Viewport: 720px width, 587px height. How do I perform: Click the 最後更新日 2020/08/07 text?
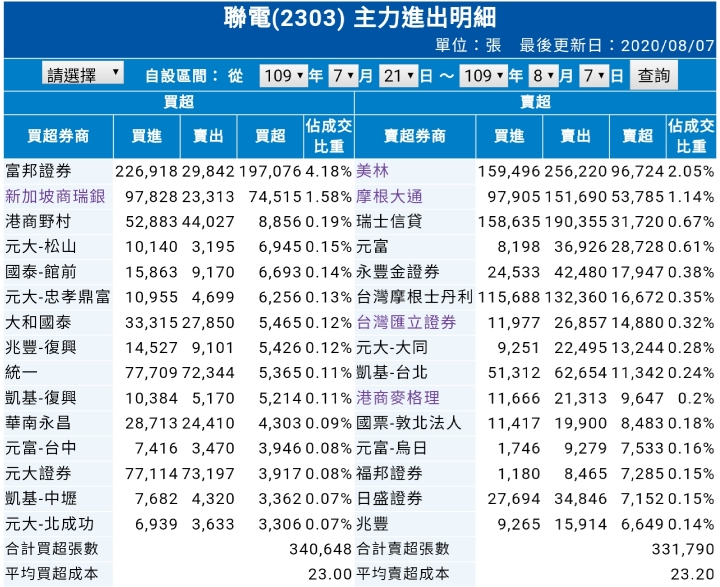coord(617,45)
